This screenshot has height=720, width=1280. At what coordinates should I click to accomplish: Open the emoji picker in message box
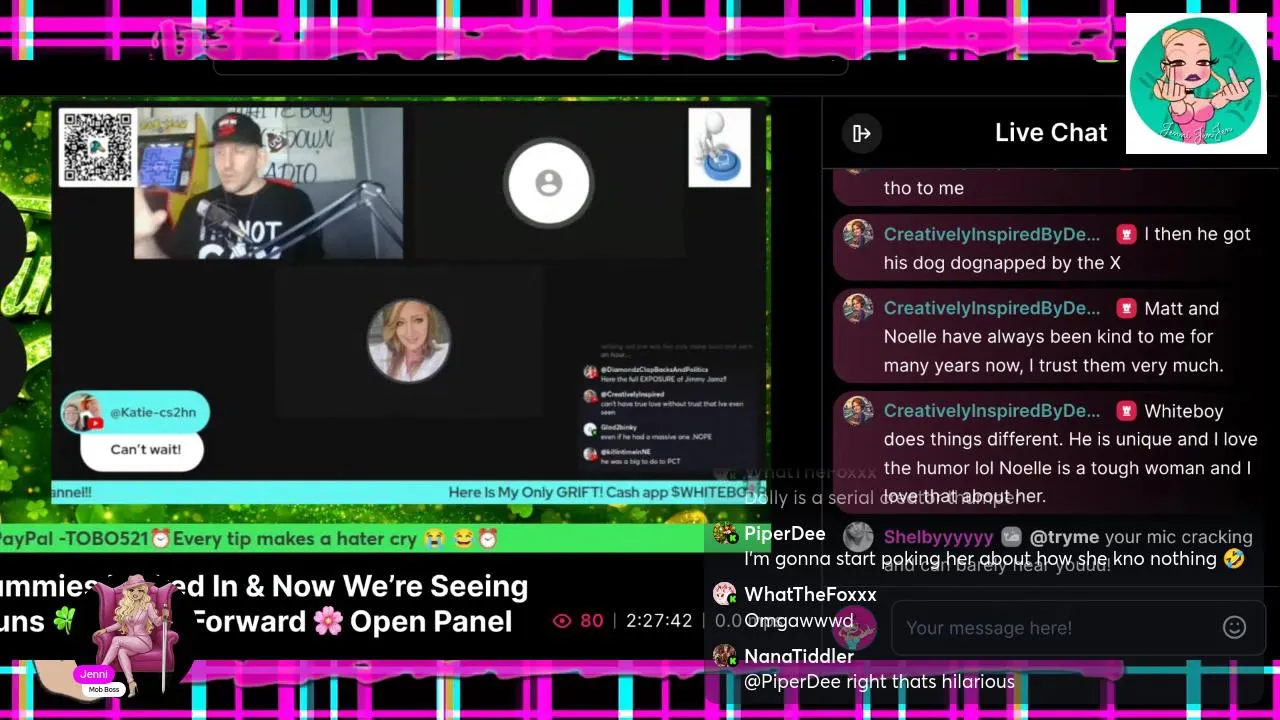click(x=1234, y=627)
